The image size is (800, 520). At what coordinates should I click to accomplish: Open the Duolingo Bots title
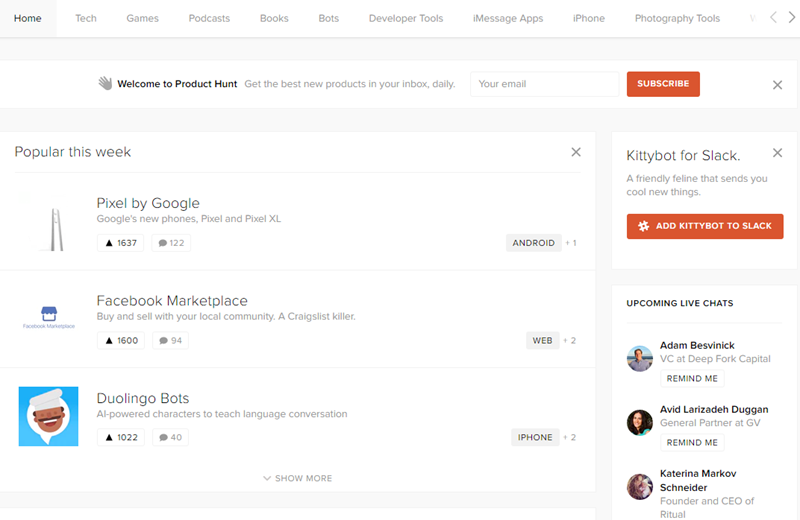[x=143, y=398]
